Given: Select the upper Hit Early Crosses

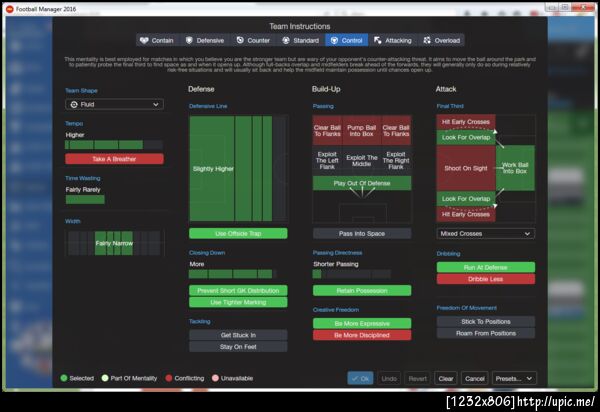Looking at the screenshot, I should [466, 122].
